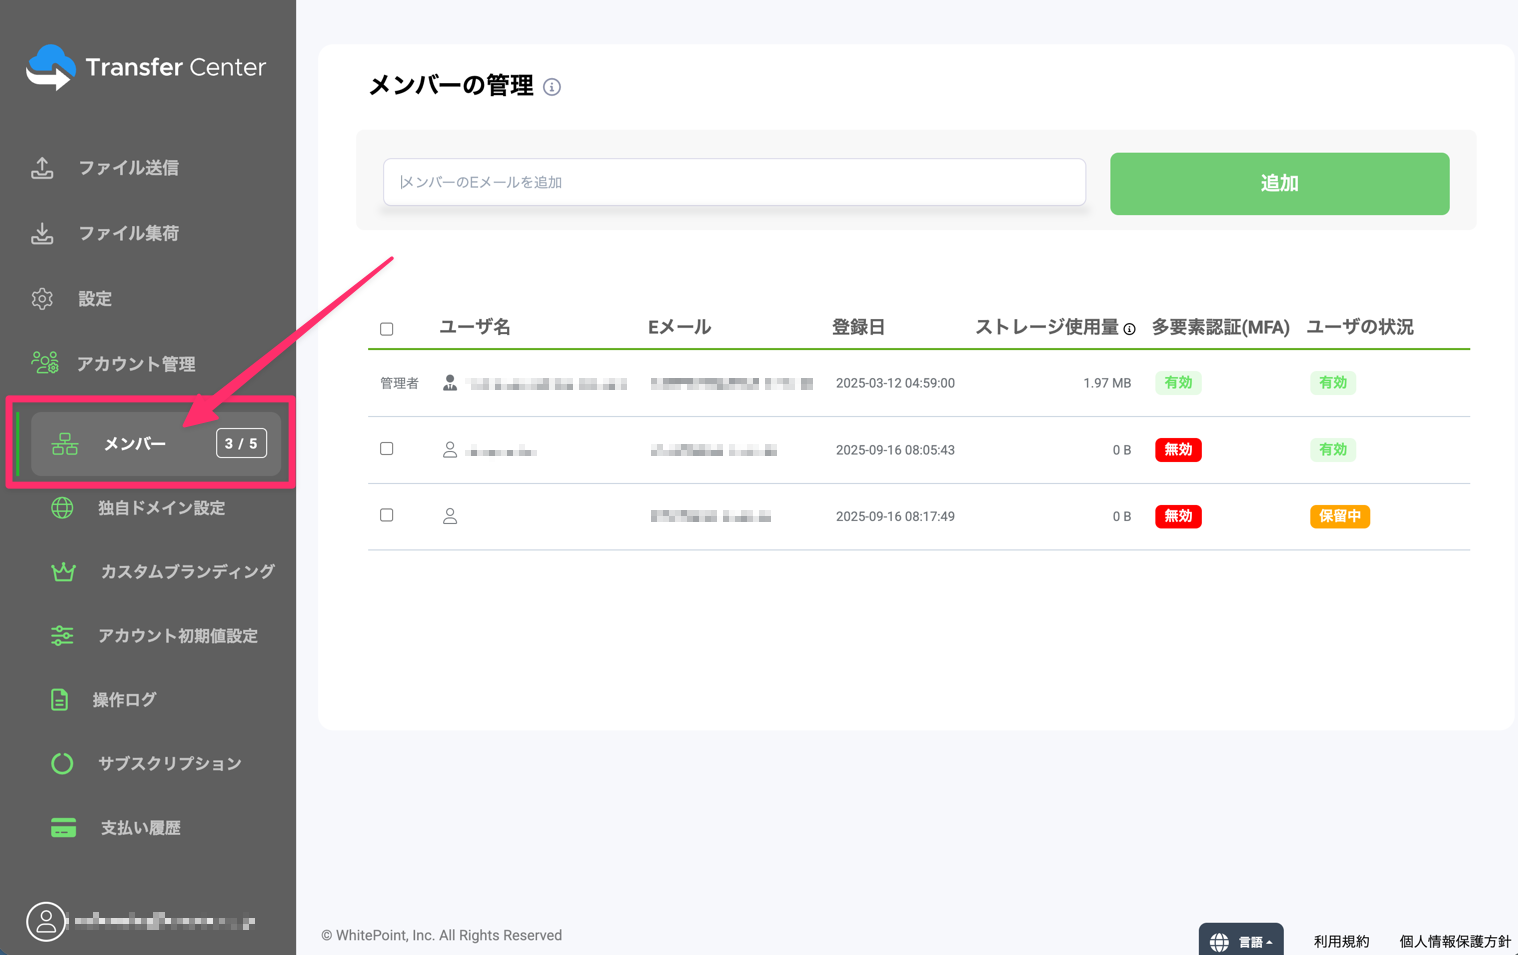This screenshot has height=955, width=1518.
Task: Open the info tooltip beside メンバーの管理
Action: click(x=552, y=88)
